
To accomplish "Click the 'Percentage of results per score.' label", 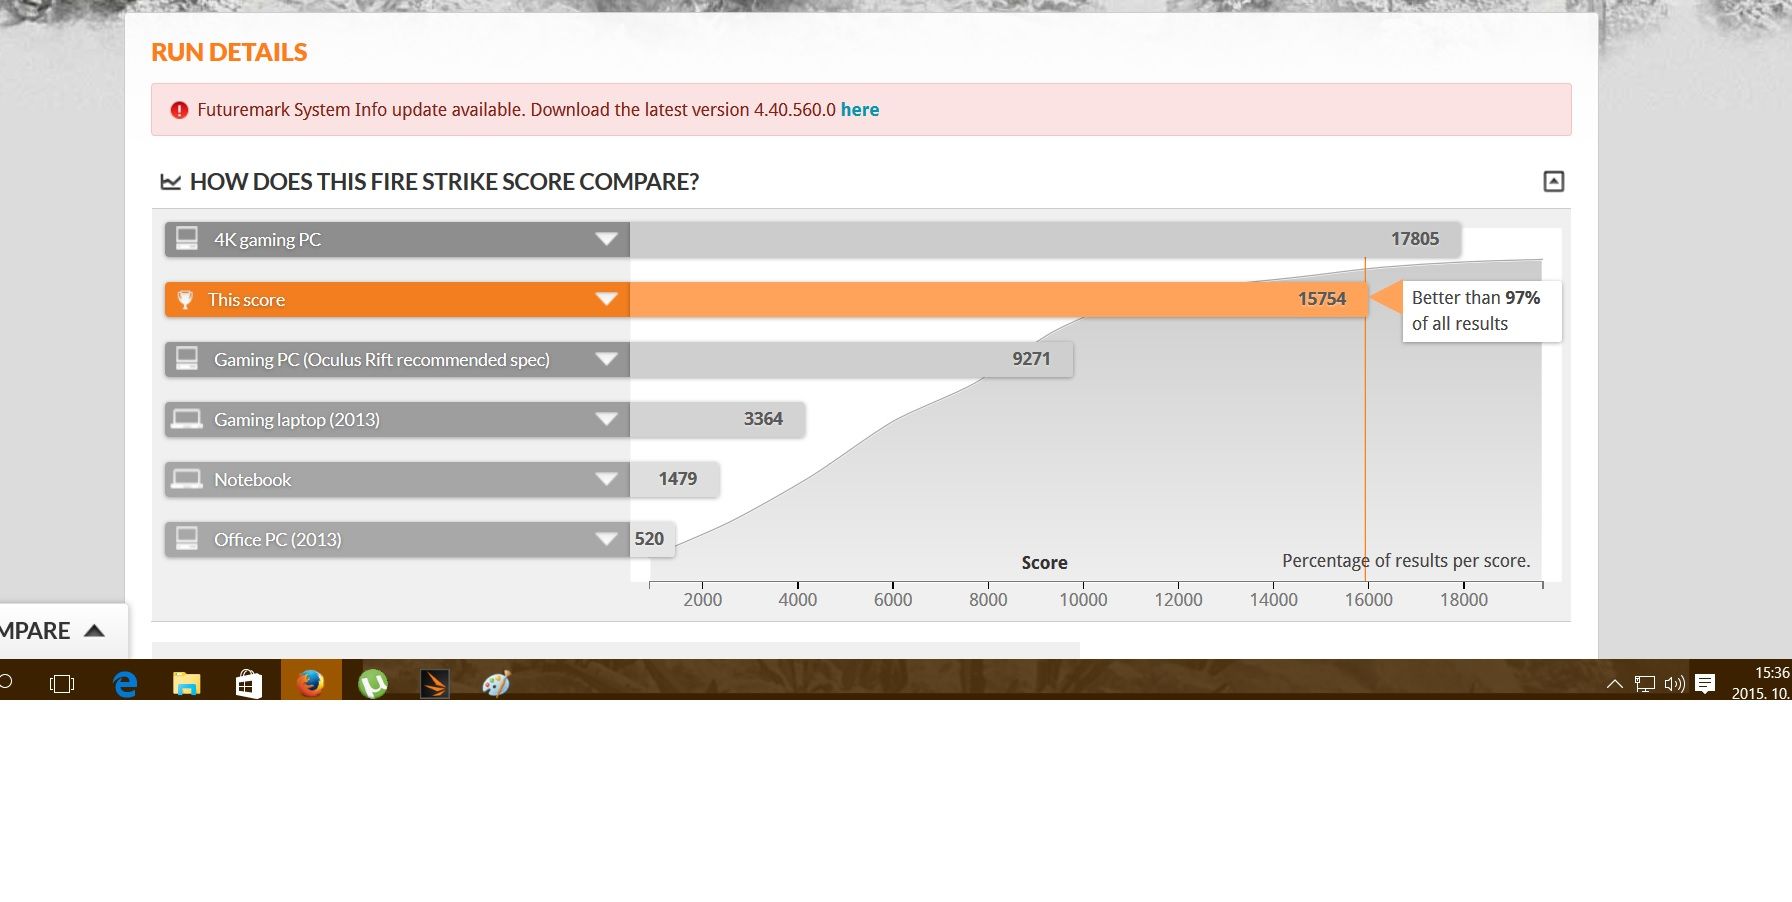I will [1406, 561].
